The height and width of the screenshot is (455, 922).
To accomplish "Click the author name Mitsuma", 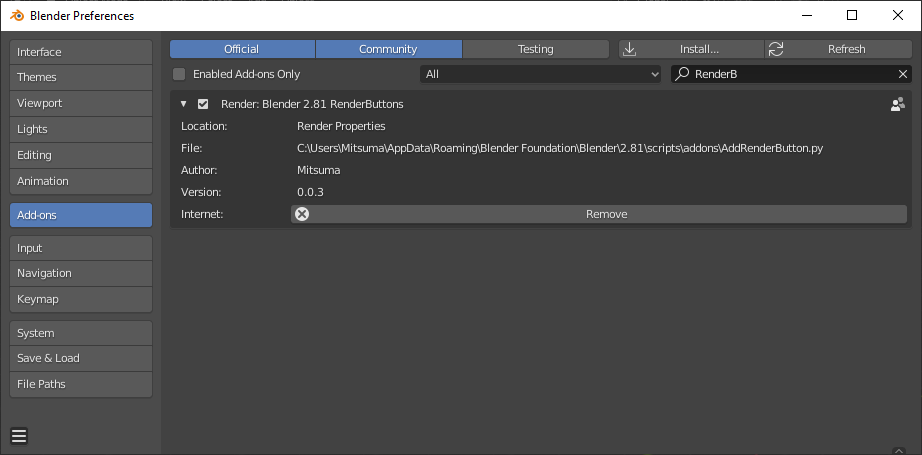I will [319, 170].
